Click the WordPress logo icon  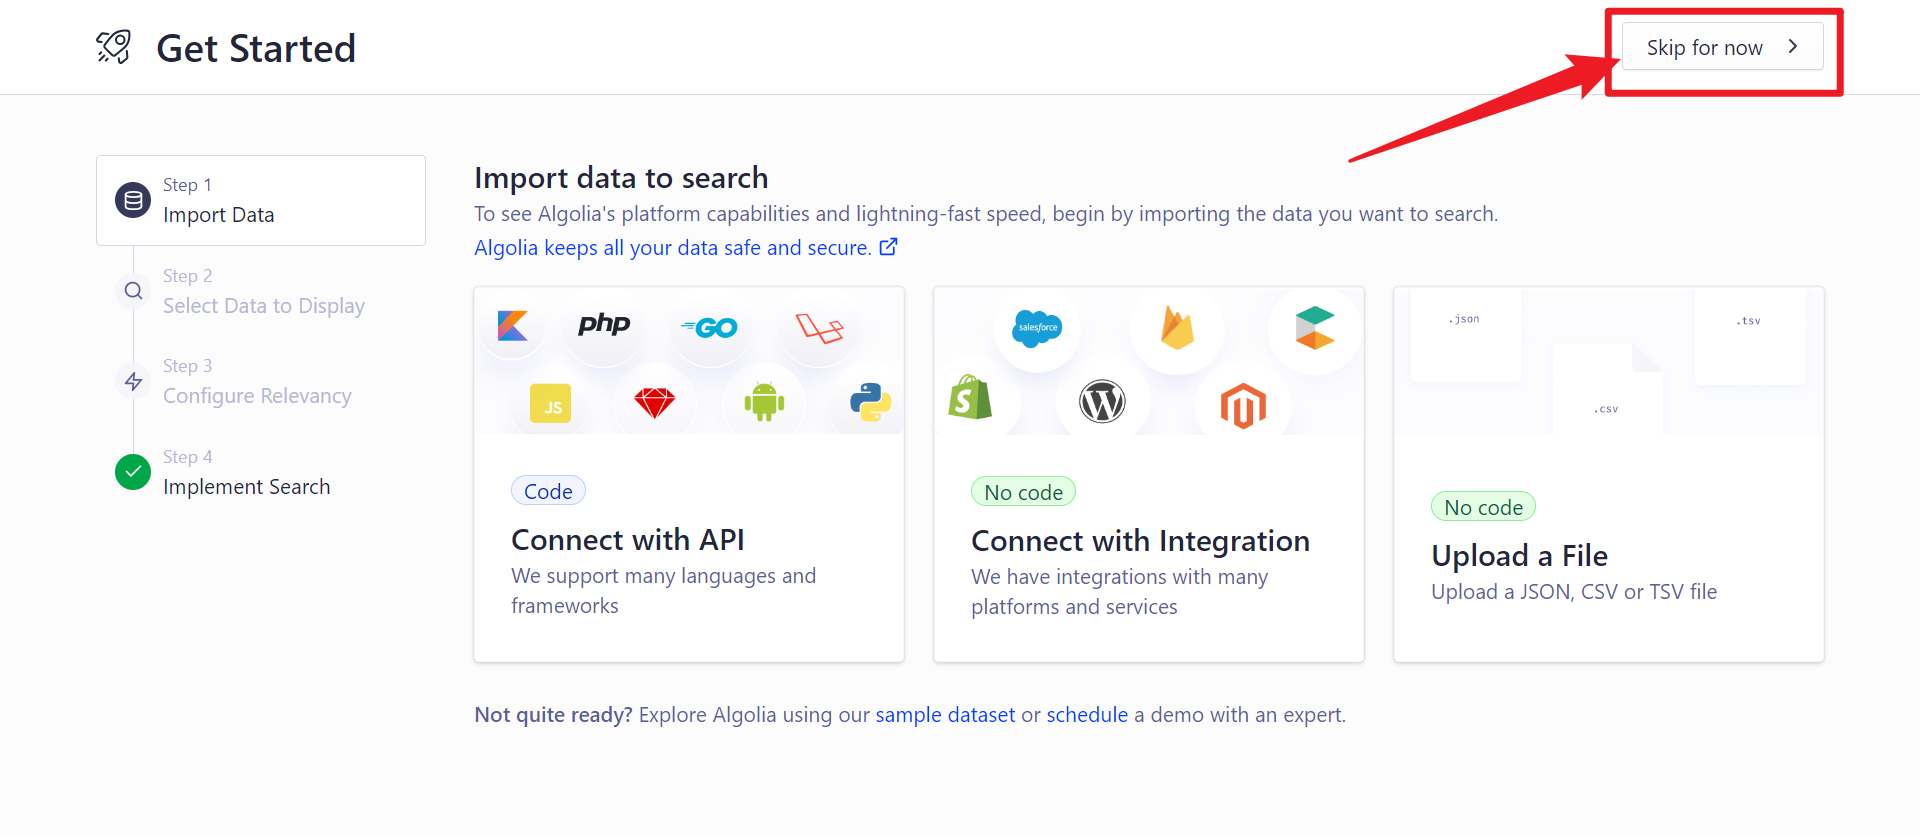pos(1102,401)
